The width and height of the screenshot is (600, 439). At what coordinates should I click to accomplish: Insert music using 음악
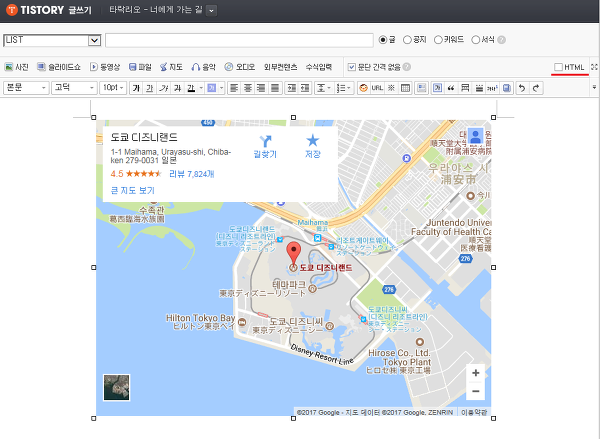204,67
